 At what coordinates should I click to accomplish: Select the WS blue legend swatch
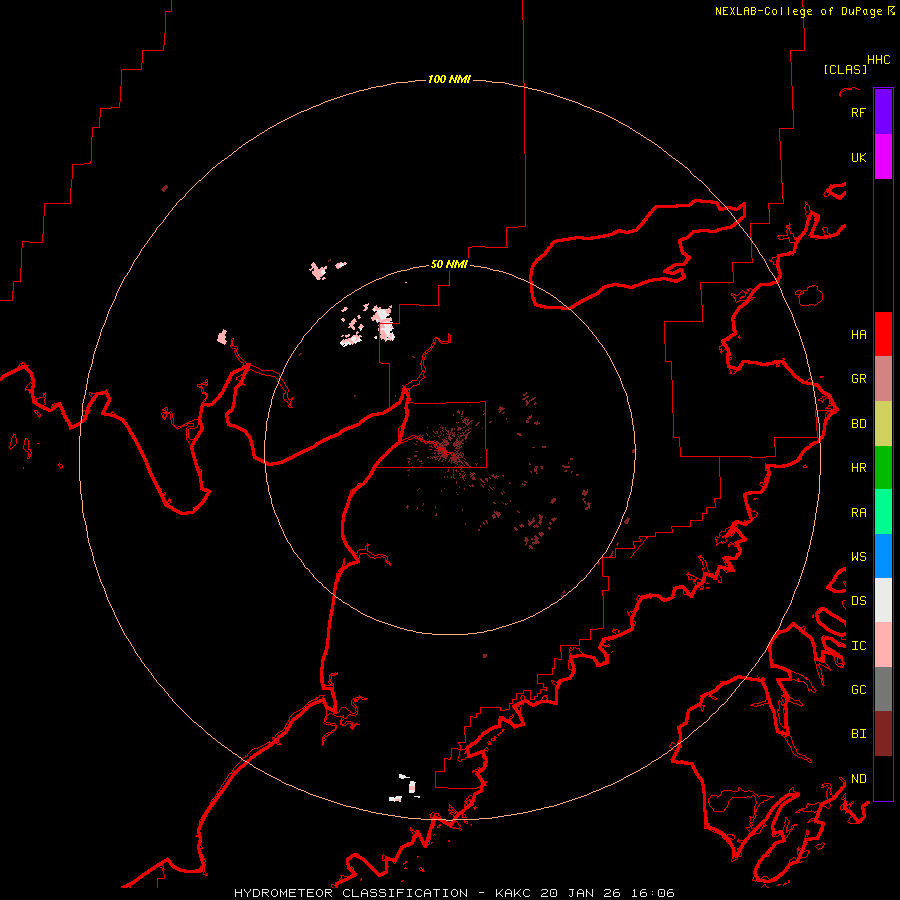883,556
